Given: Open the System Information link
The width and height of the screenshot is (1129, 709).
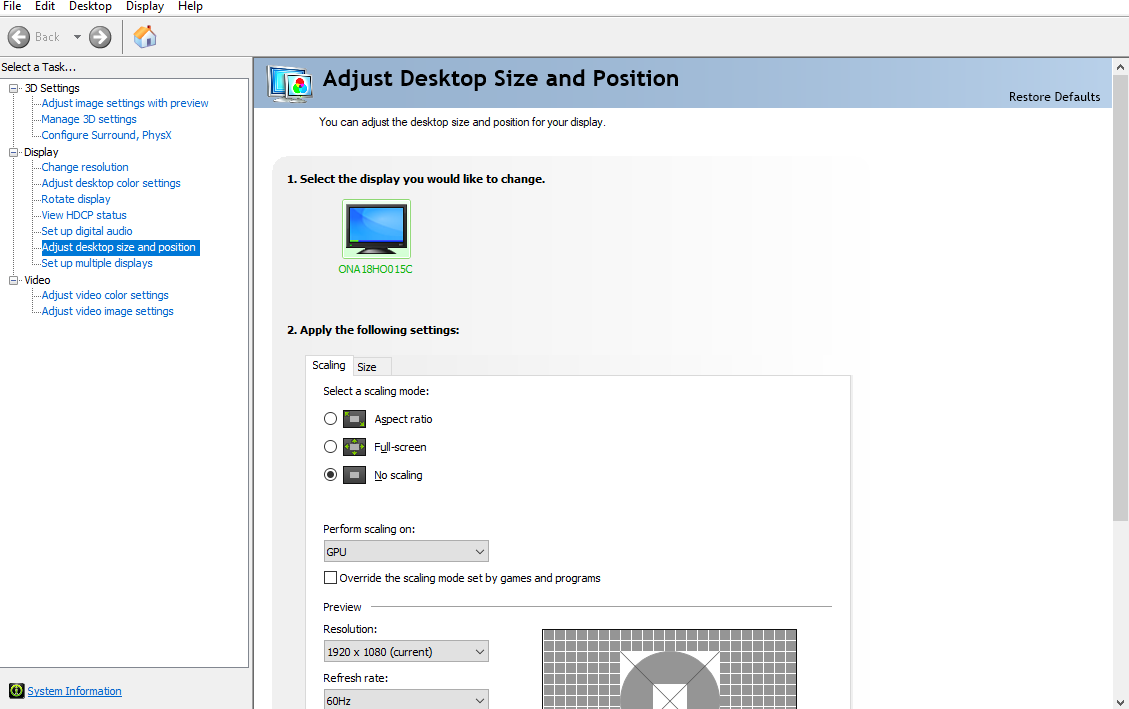Looking at the screenshot, I should point(74,691).
